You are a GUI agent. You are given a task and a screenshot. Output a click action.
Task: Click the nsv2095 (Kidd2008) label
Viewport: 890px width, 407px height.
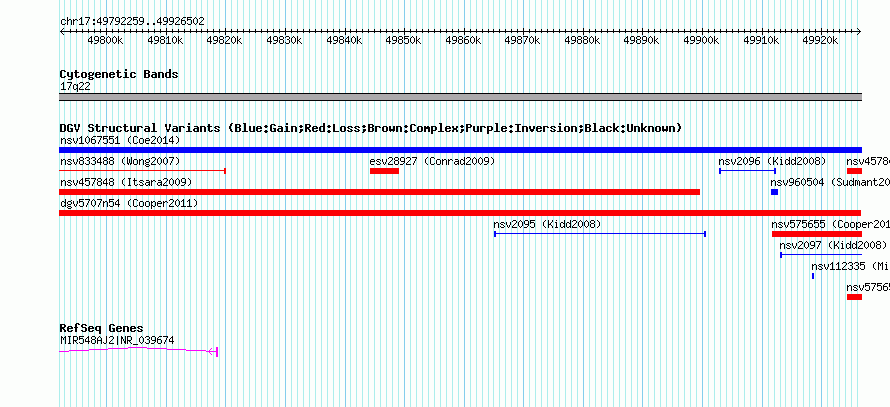tap(547, 224)
